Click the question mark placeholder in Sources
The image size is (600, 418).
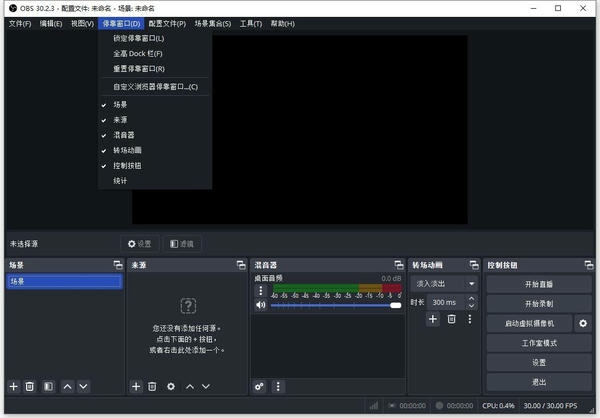[188, 306]
